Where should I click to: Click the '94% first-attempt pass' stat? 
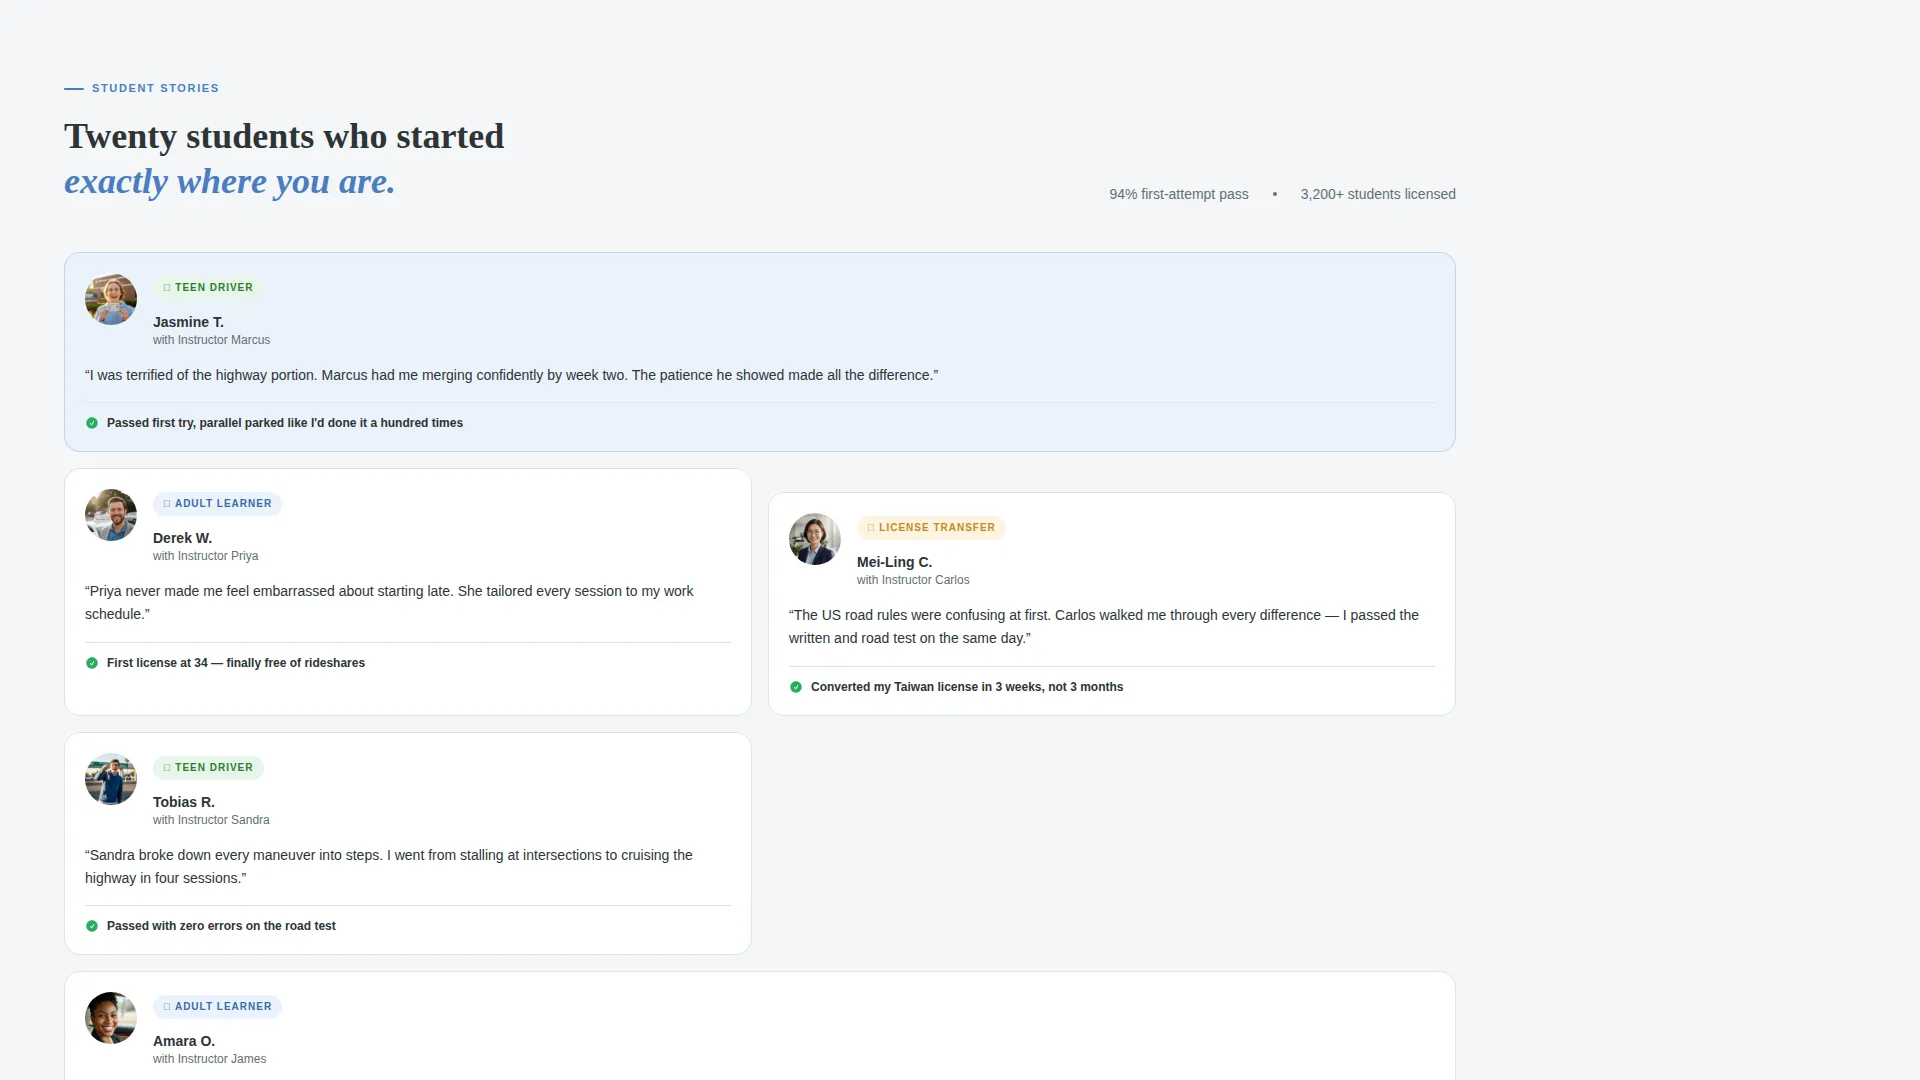click(1179, 194)
